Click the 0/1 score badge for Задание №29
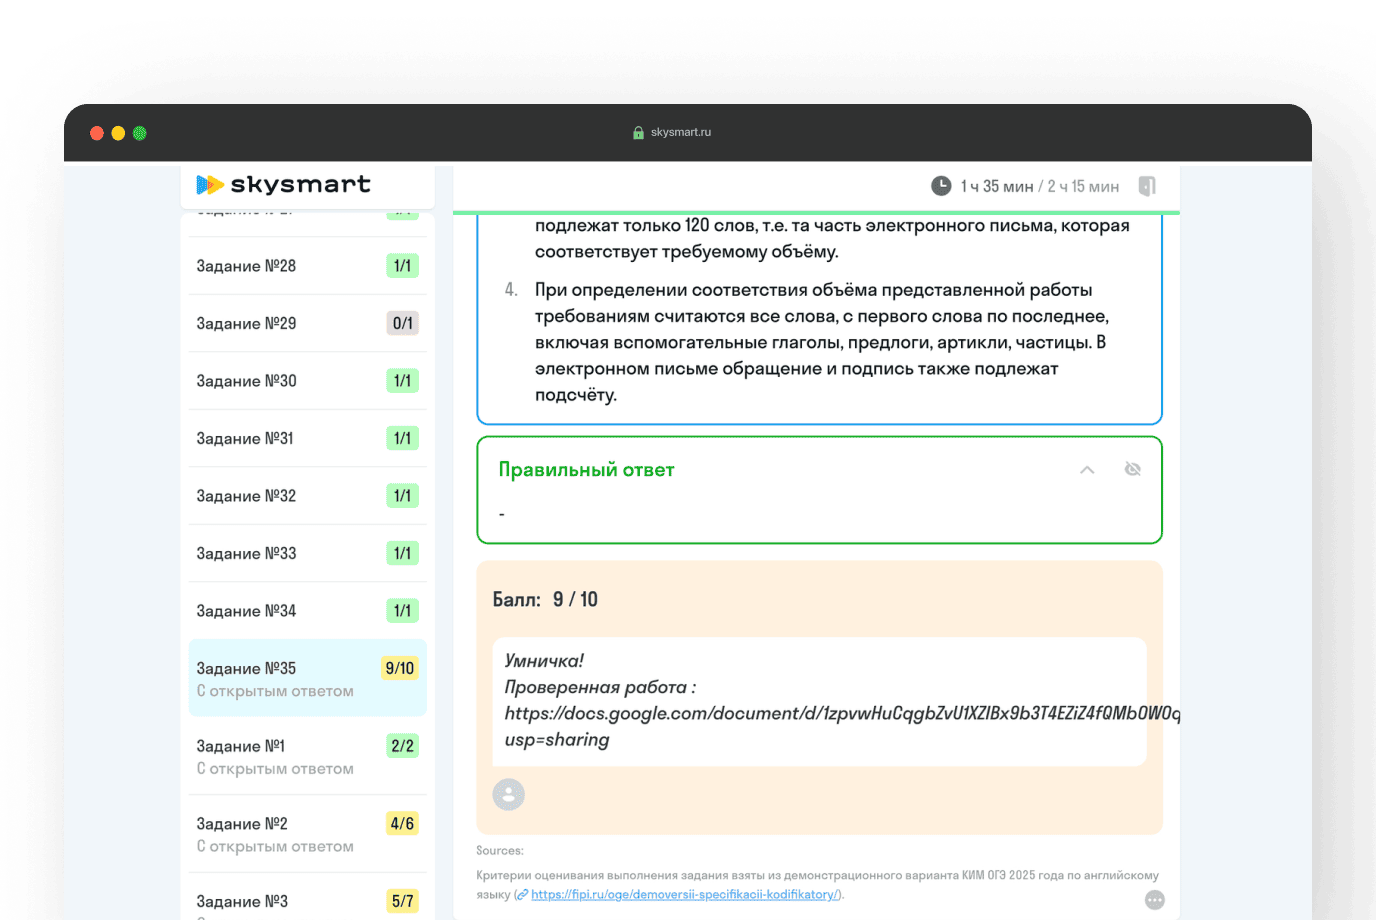 [403, 323]
